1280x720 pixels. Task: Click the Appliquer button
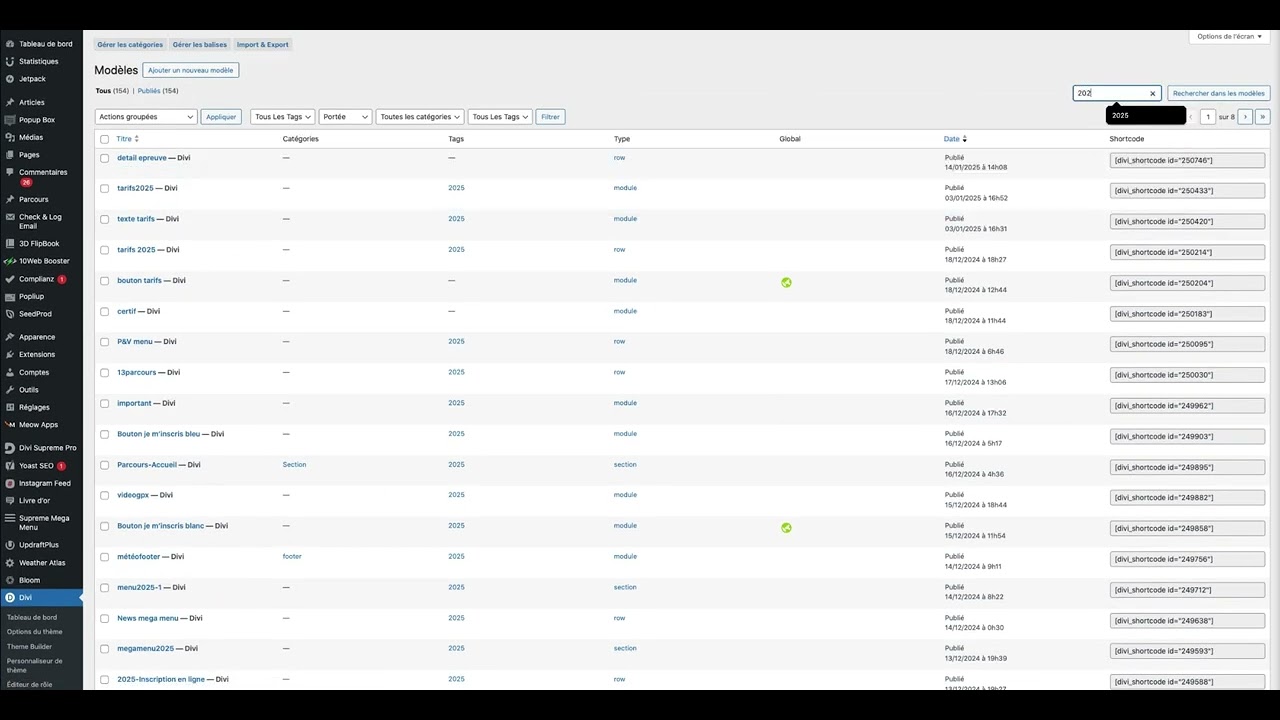point(221,117)
